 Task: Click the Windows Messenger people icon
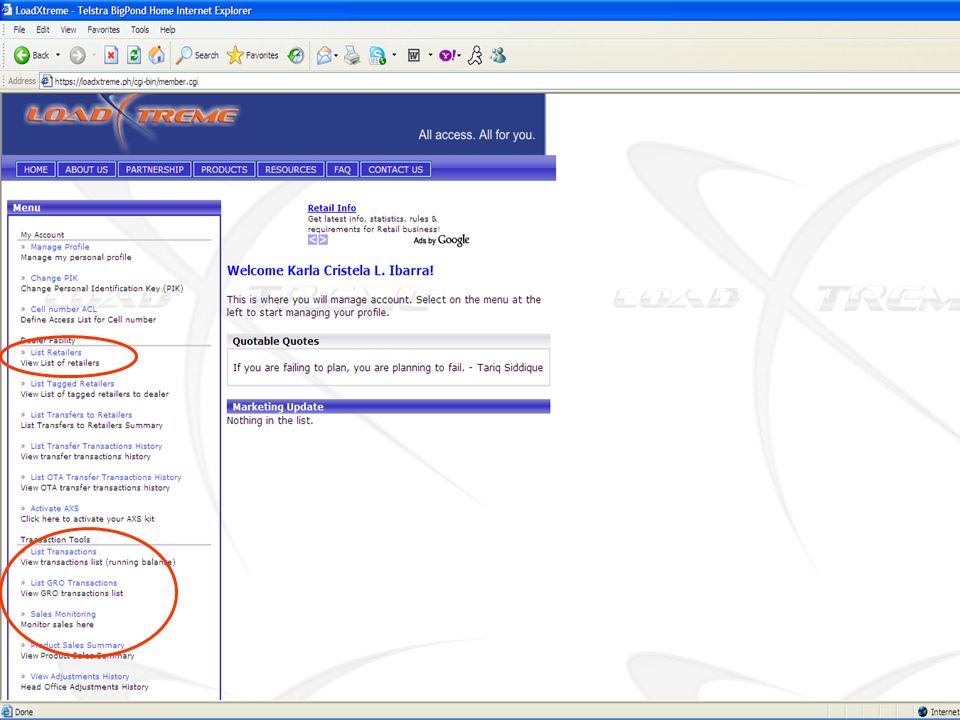498,56
